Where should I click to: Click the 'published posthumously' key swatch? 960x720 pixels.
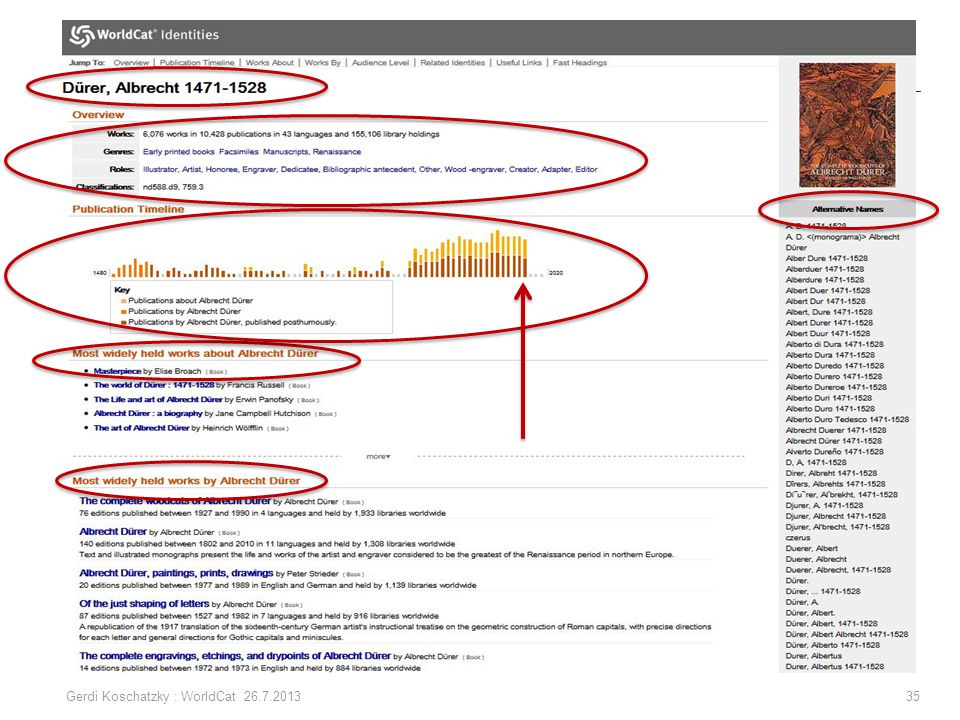(x=124, y=323)
